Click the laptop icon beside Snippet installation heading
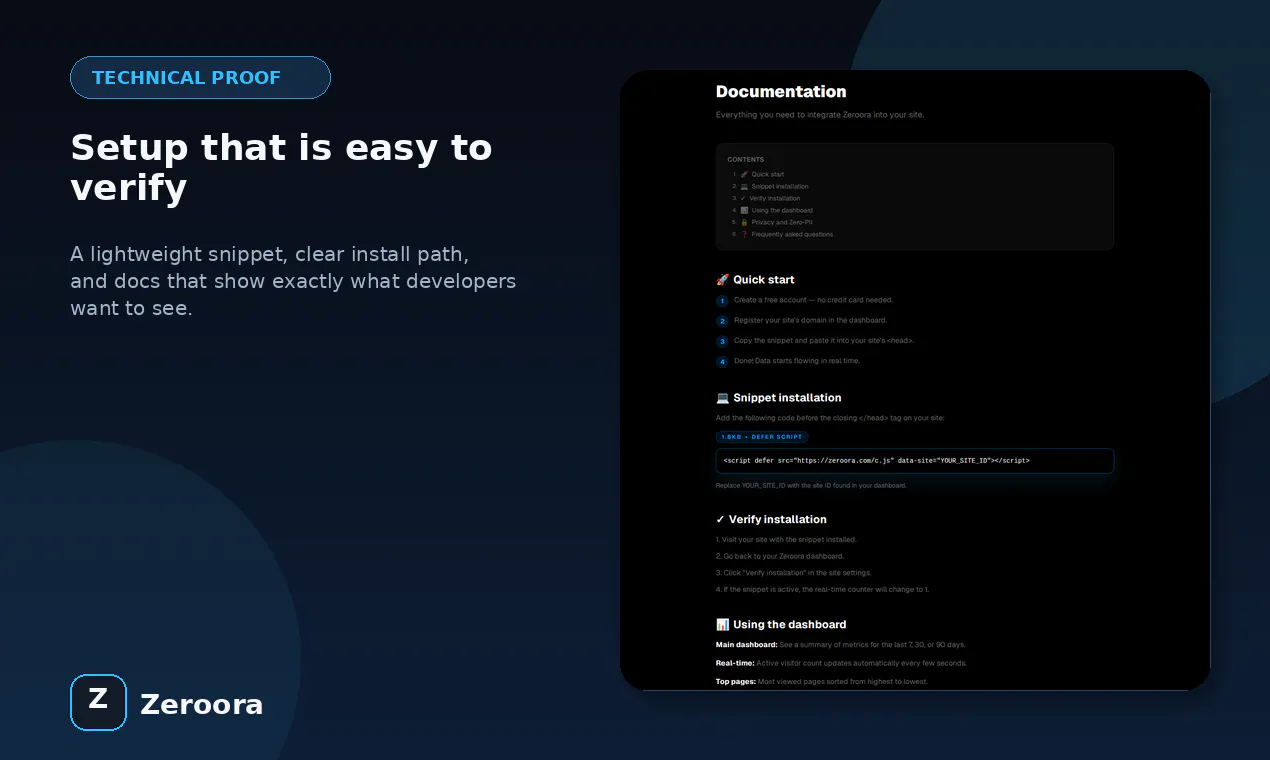1270x760 pixels. 723,398
